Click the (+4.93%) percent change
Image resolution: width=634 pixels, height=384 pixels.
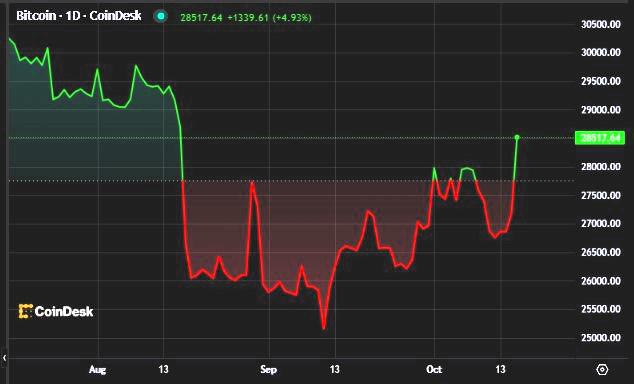pos(292,18)
